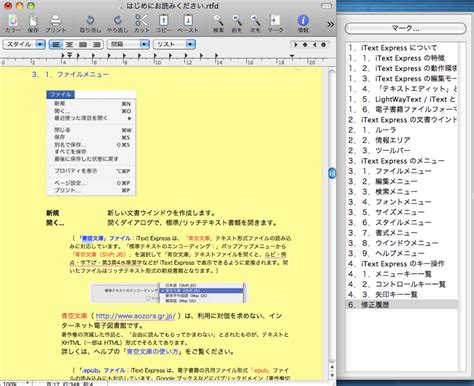The image size is (474, 386).
Task: Jump to mark 4.2 コントロールキー一覧
Action: 402,285
